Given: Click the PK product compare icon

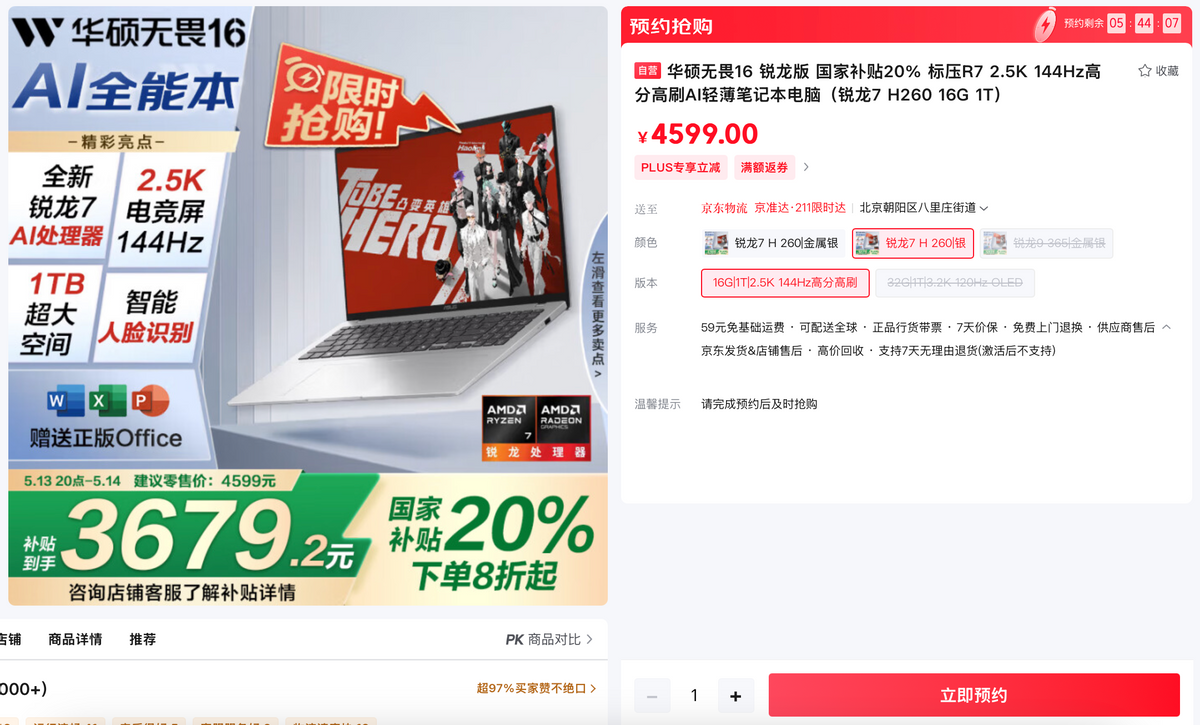Looking at the screenshot, I should pos(514,639).
